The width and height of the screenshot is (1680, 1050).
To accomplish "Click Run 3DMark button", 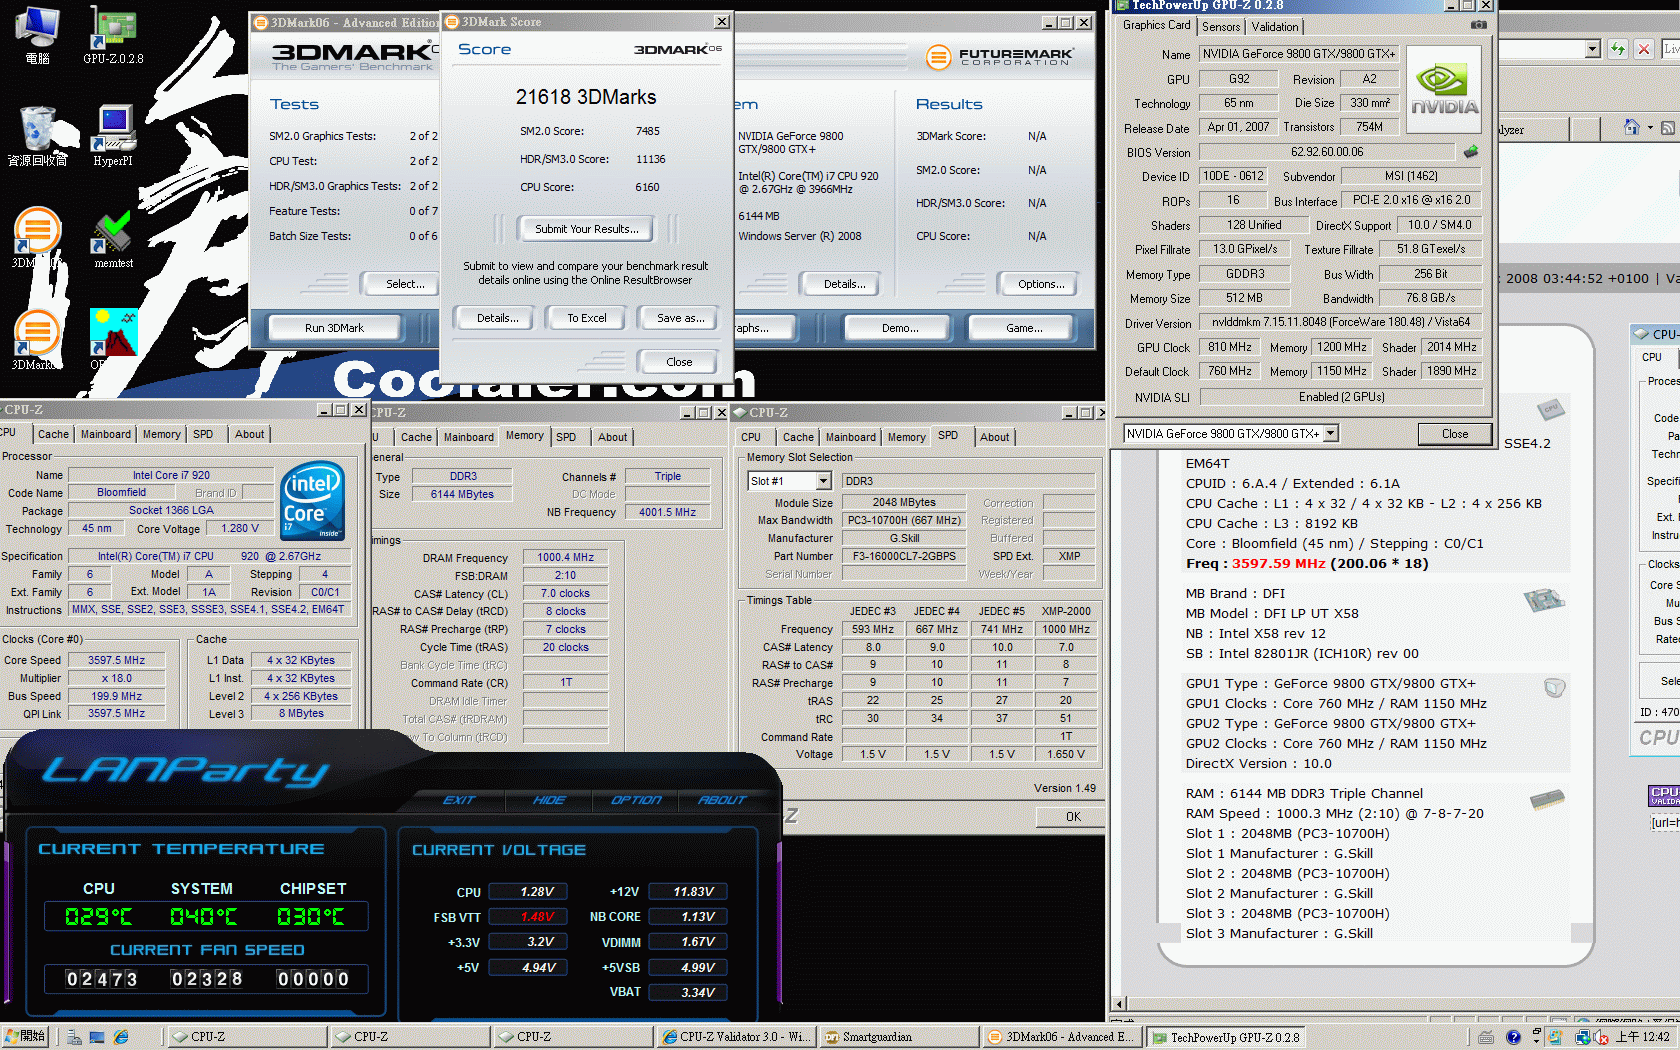I will tap(334, 328).
